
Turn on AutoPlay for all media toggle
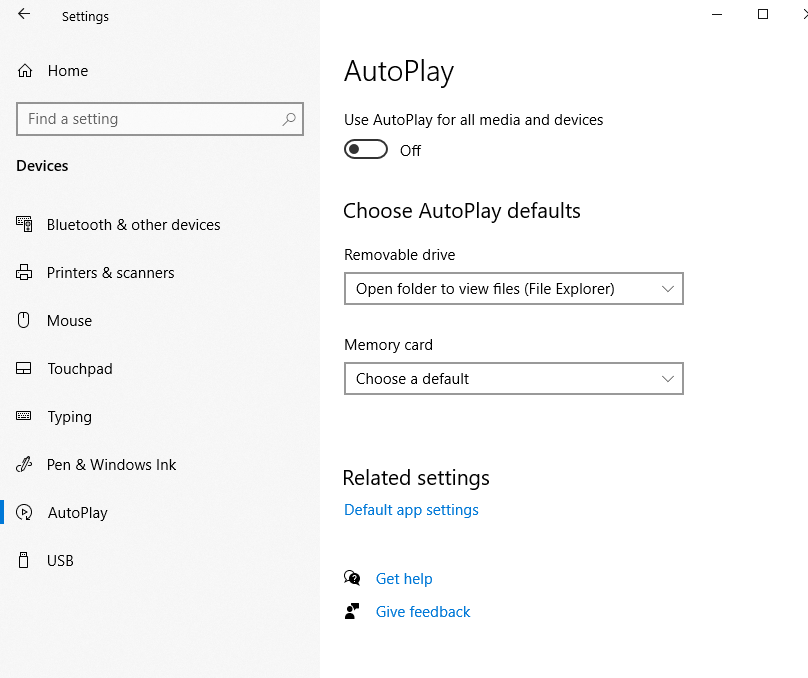point(366,149)
